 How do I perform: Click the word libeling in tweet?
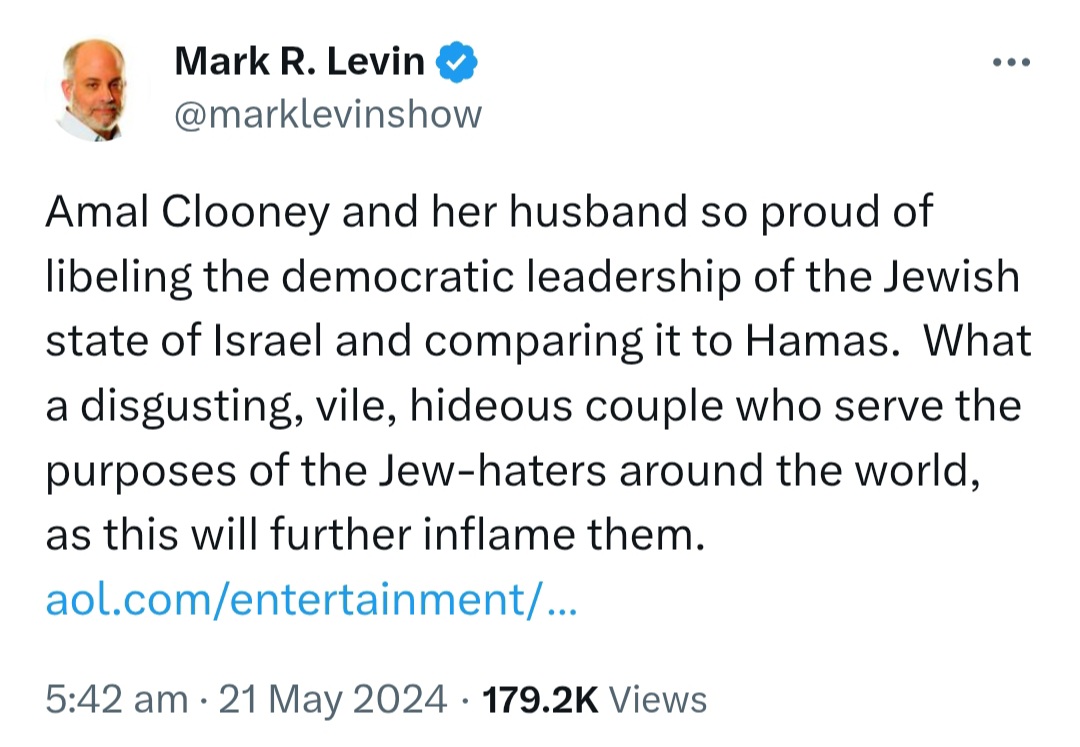click(118, 277)
